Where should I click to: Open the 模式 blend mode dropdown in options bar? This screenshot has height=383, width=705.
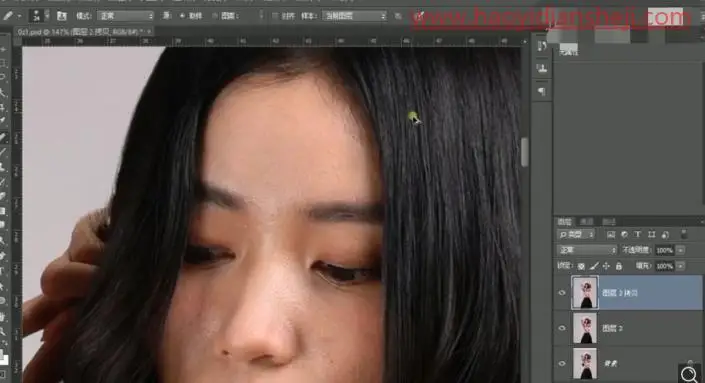pyautogui.click(x=125, y=16)
